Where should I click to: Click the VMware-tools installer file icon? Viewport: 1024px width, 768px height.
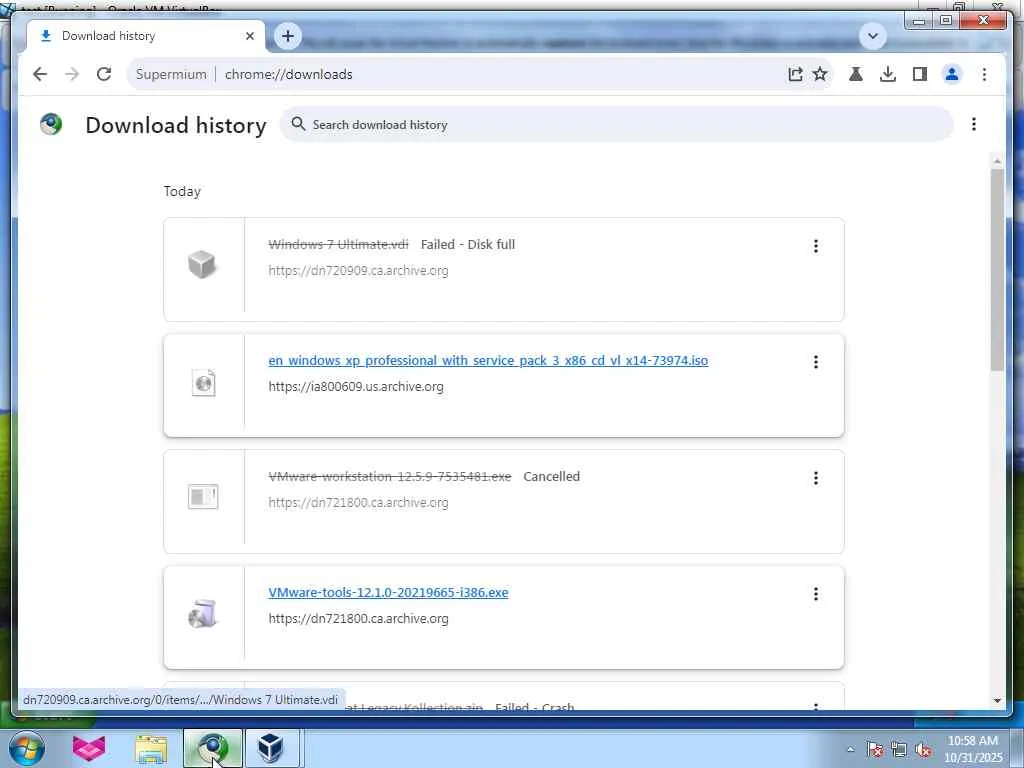click(x=202, y=614)
